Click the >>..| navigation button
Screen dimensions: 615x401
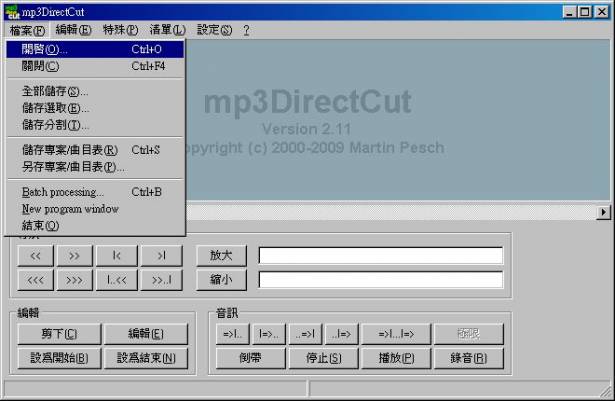coord(162,280)
